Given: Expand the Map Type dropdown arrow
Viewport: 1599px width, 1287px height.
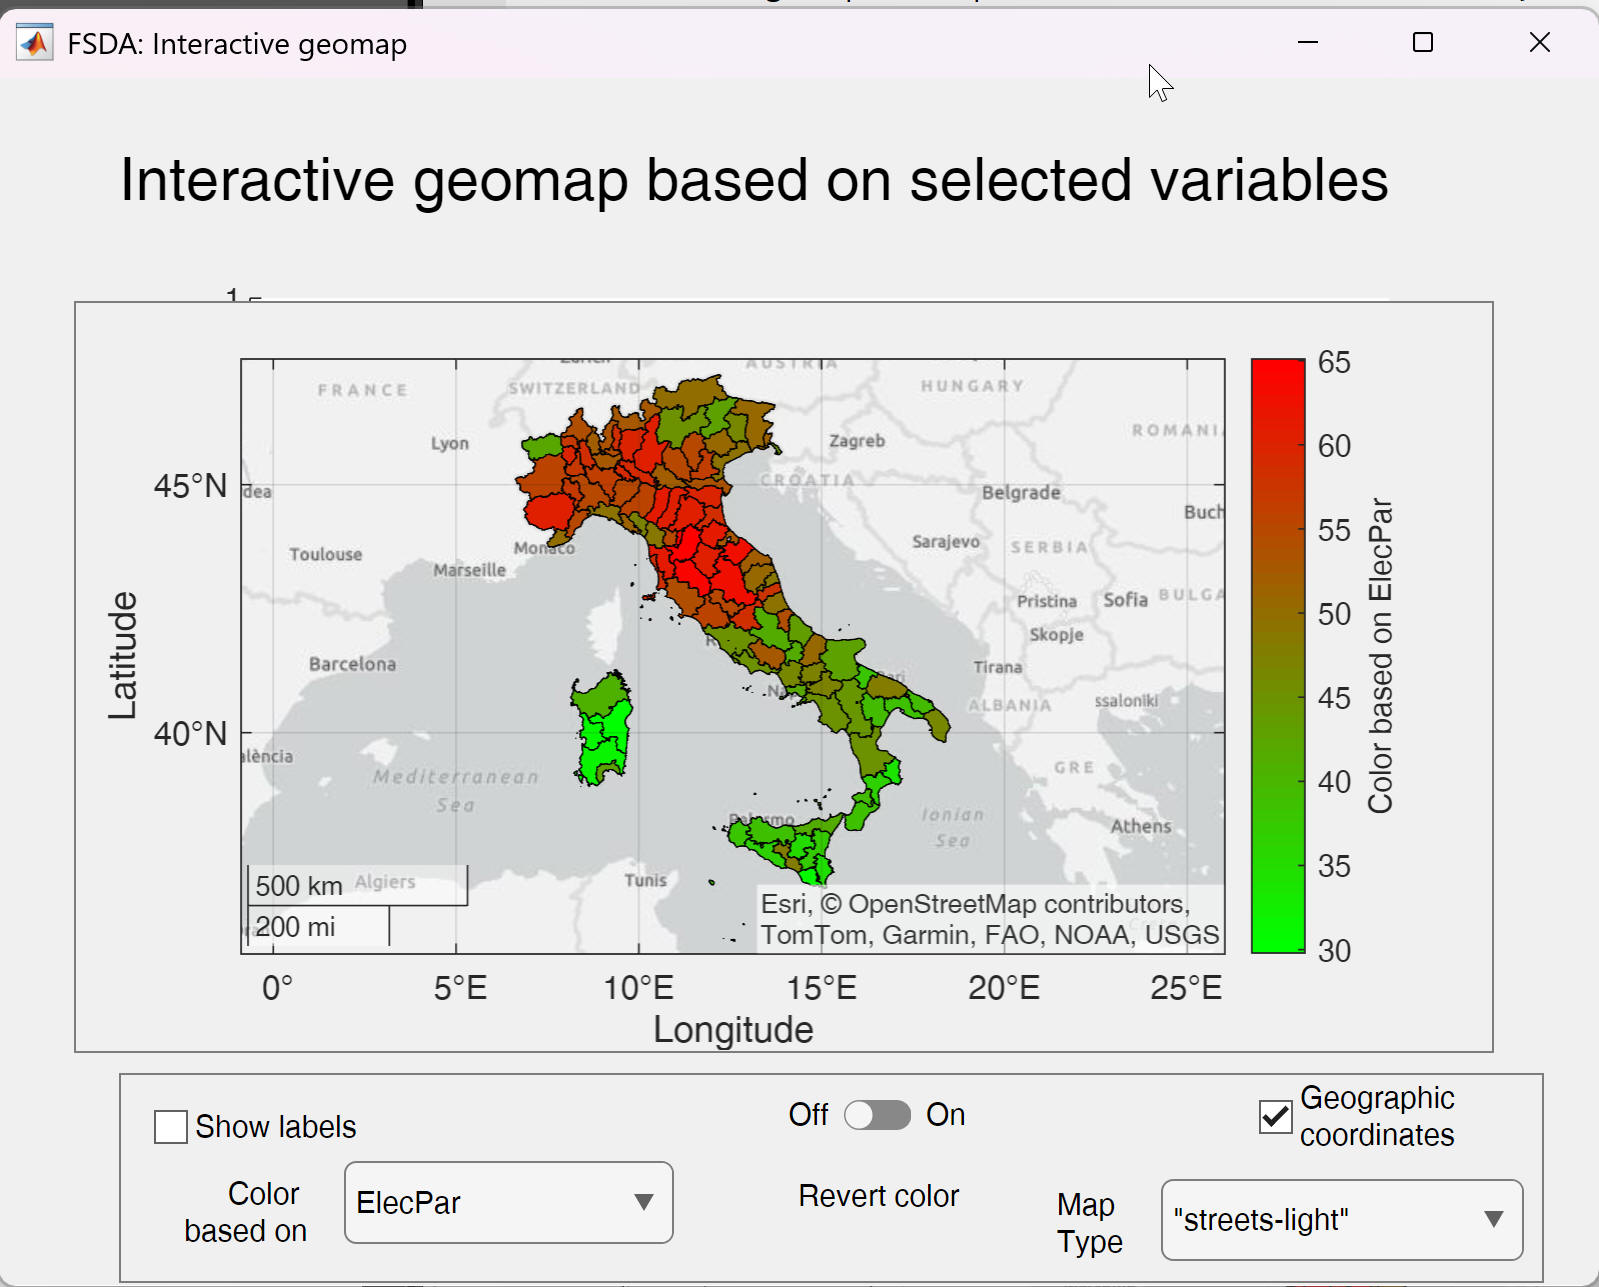Looking at the screenshot, I should 1493,1219.
